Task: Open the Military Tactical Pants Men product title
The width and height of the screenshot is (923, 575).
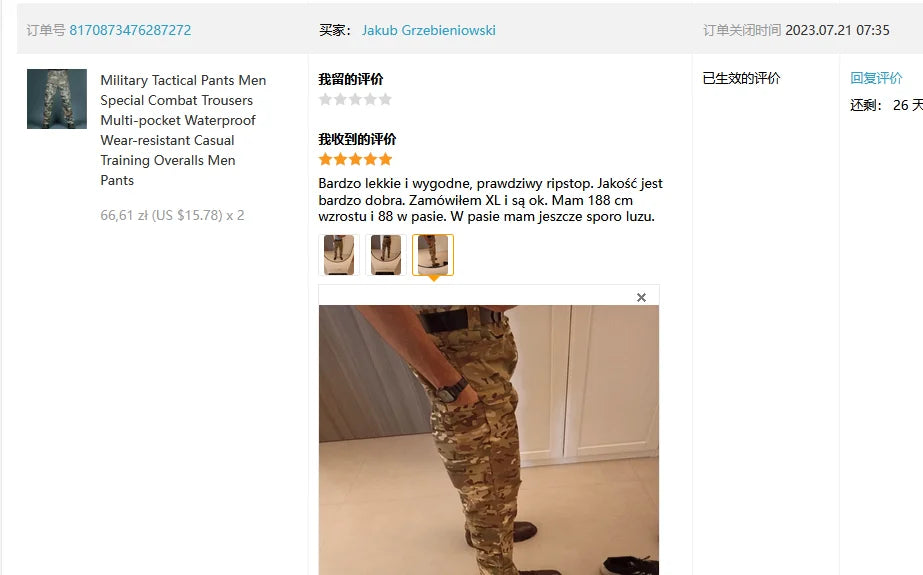Action: pos(183,130)
